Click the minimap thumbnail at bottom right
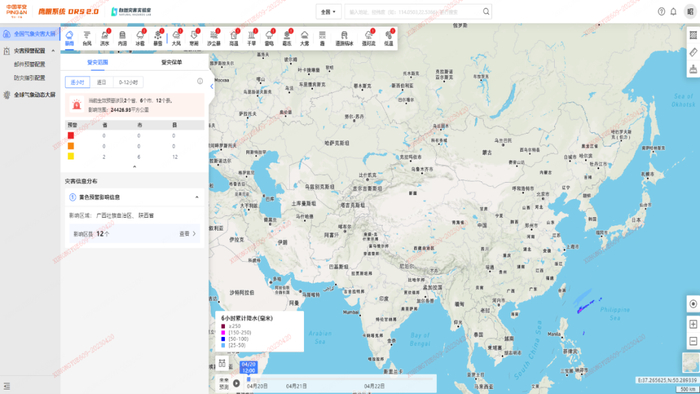 [x=691, y=362]
